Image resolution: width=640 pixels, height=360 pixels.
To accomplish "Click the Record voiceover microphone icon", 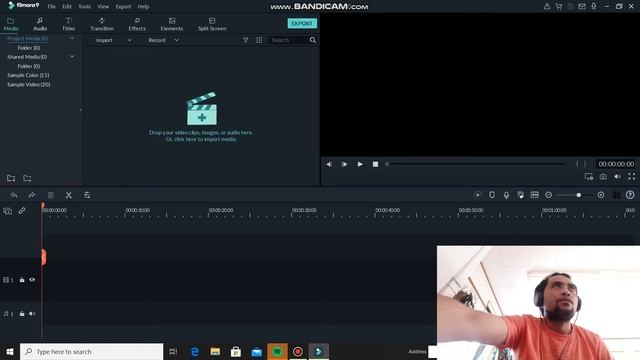I will 506,195.
